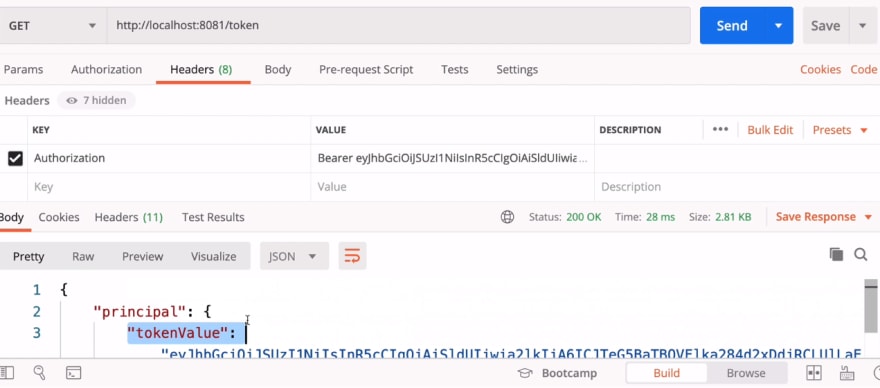Screen dimensions: 880x388
Task: Click the 28 ms time value
Action: coord(661,217)
